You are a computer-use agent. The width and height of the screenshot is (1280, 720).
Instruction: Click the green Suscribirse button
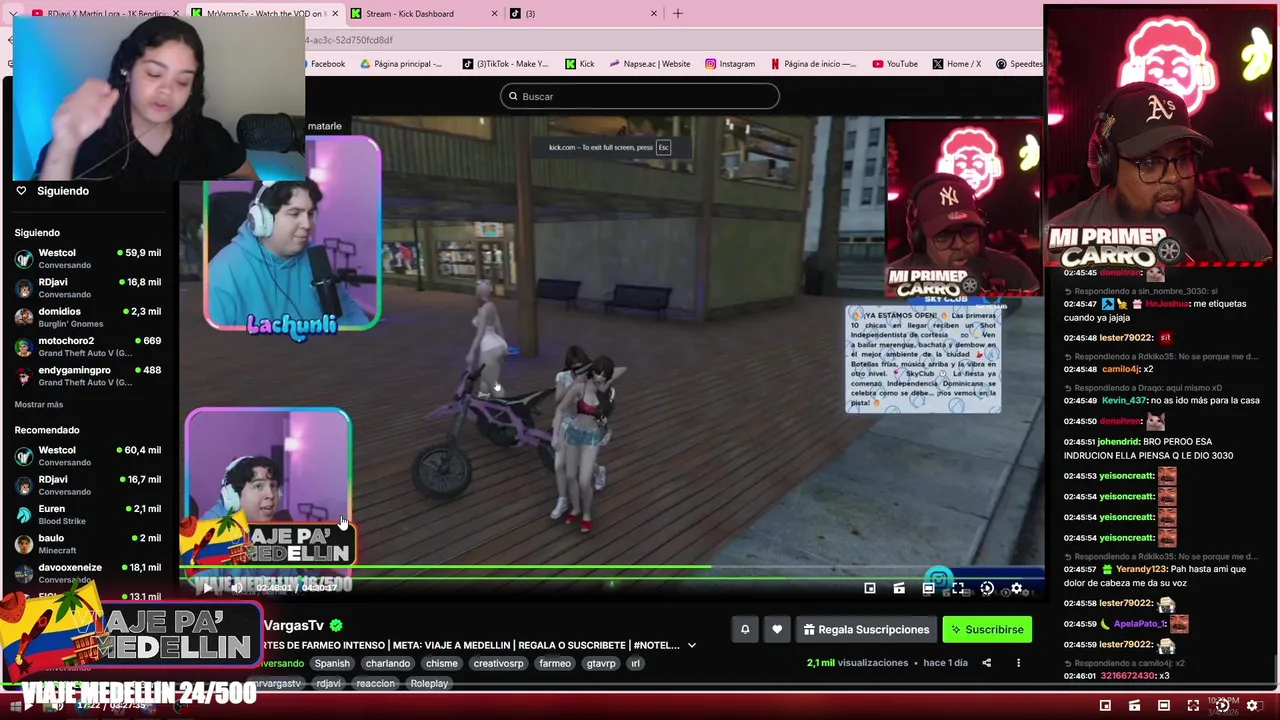pyautogui.click(x=987, y=629)
